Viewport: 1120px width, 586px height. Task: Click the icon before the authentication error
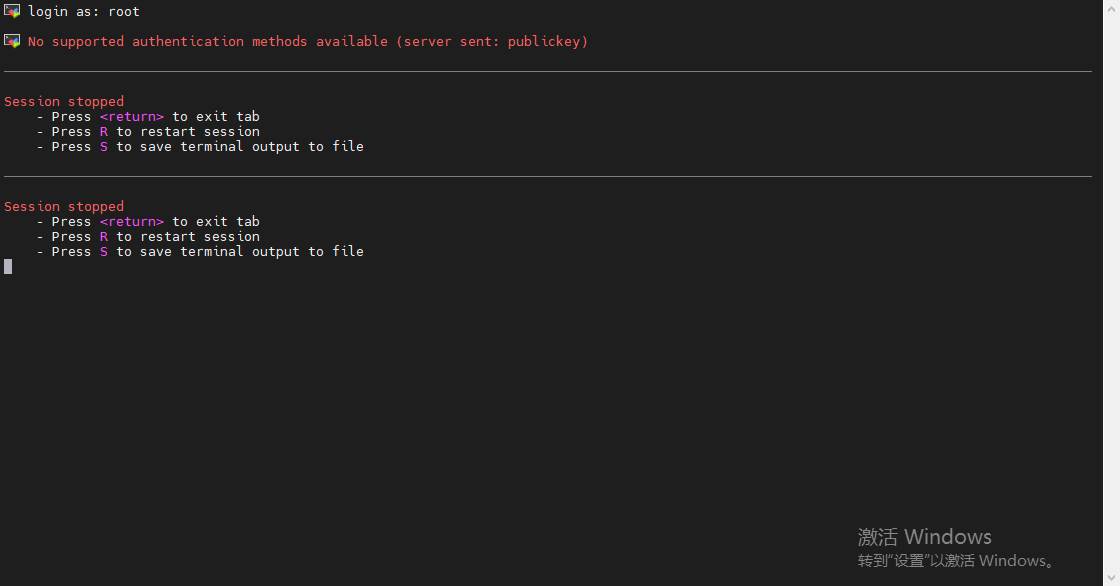[12, 41]
